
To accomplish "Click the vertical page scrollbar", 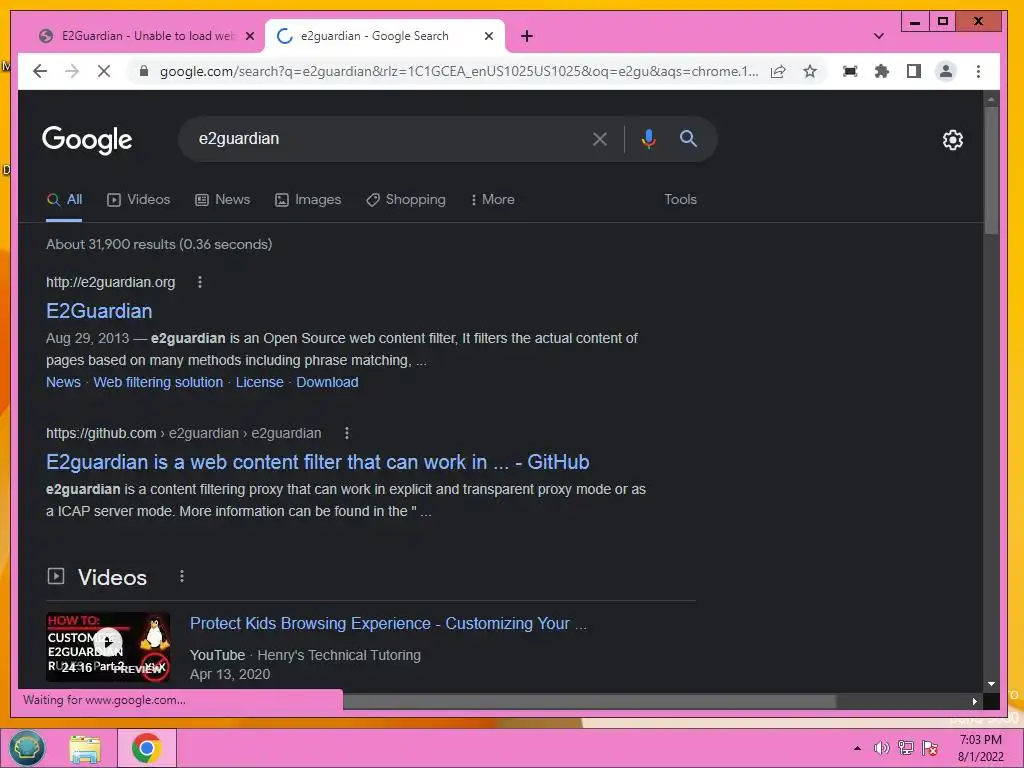I will (991, 170).
